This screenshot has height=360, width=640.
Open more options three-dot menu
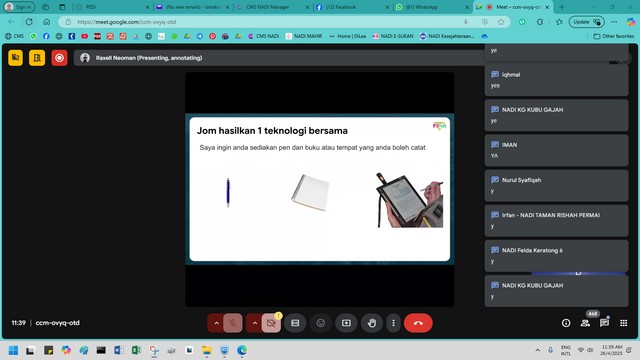coord(393,323)
